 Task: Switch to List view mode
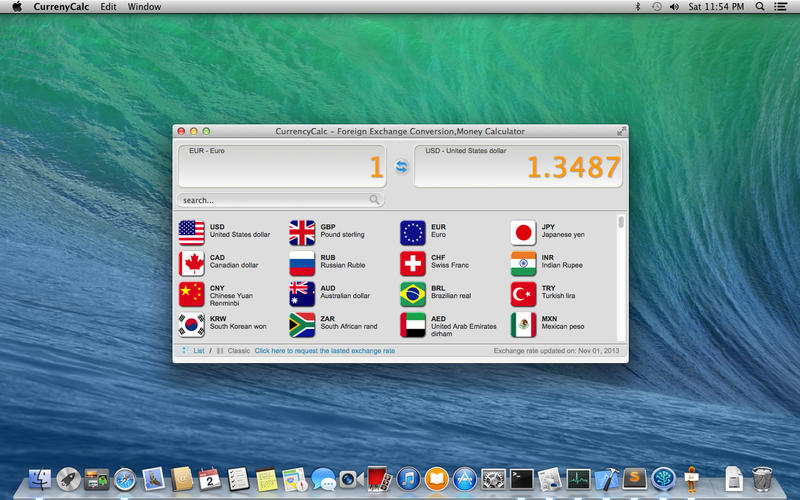point(198,351)
